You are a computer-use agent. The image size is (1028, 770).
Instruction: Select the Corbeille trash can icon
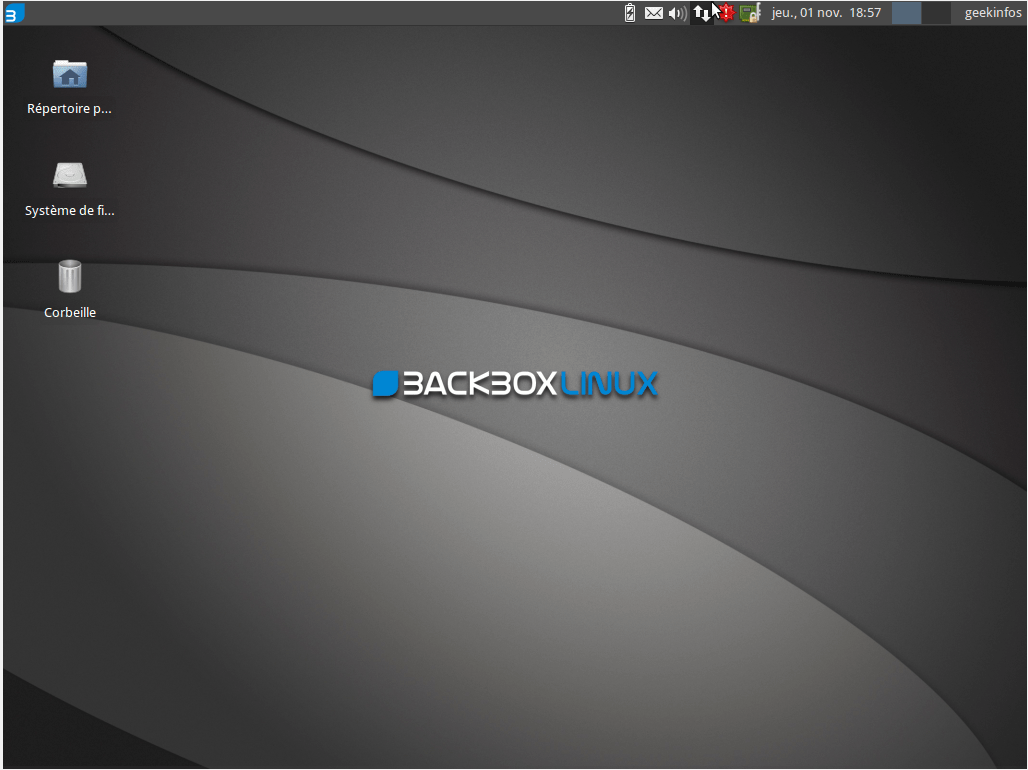[70, 276]
